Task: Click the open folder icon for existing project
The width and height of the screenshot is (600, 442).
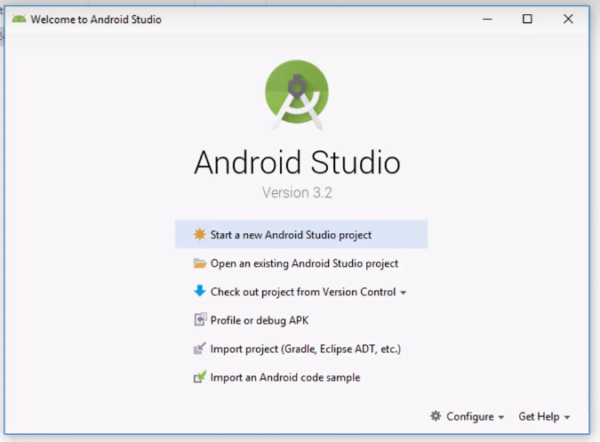Action: point(200,264)
